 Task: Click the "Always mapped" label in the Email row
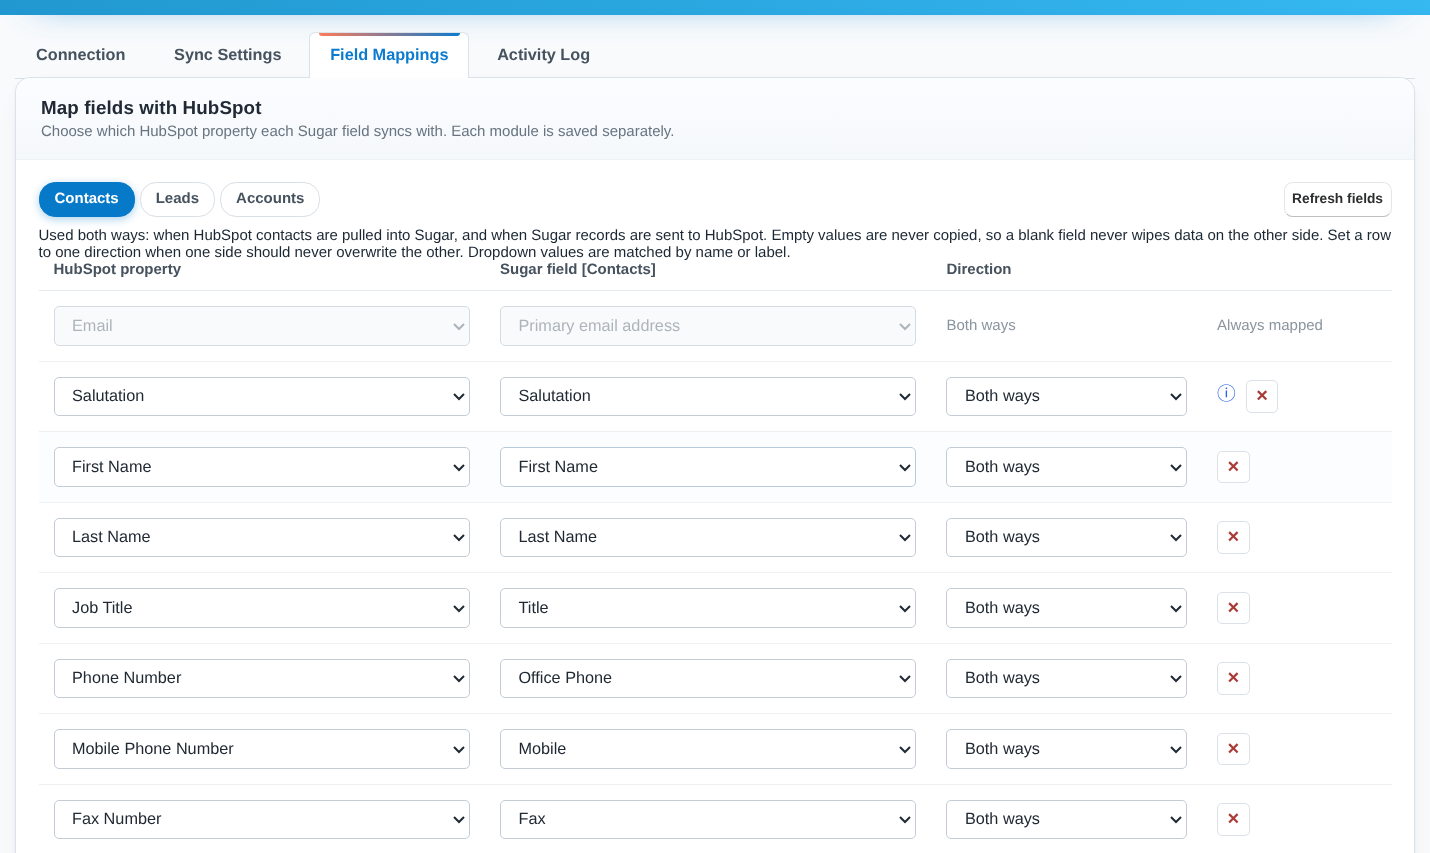click(1270, 325)
